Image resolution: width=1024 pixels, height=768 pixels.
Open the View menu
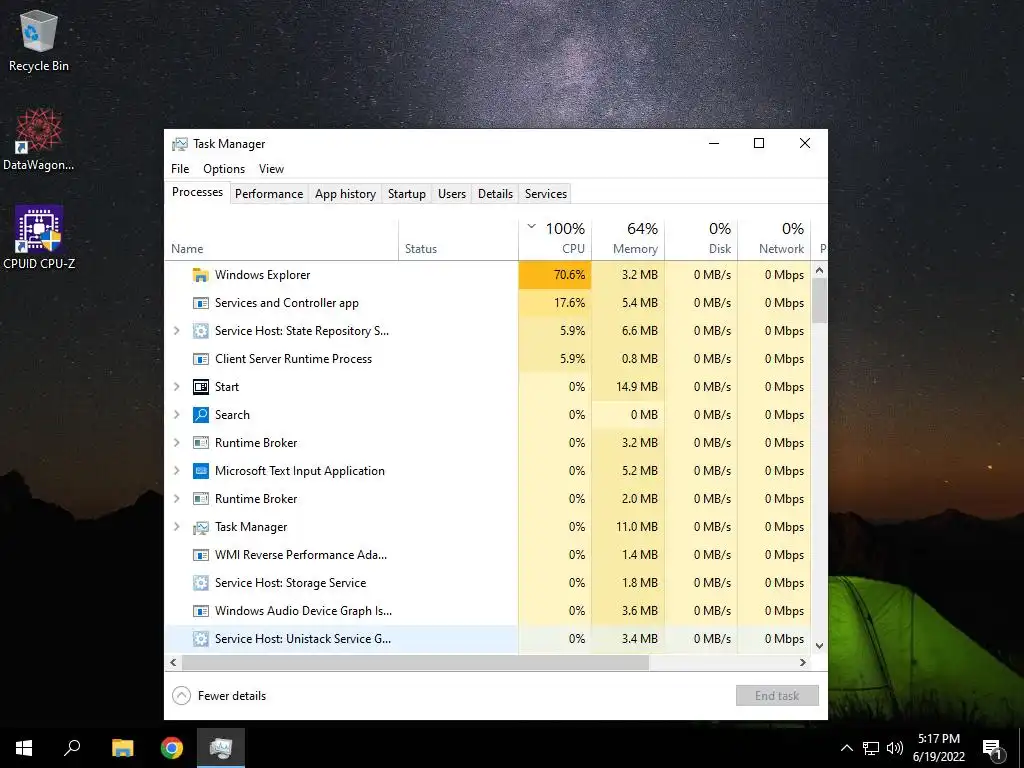271,168
